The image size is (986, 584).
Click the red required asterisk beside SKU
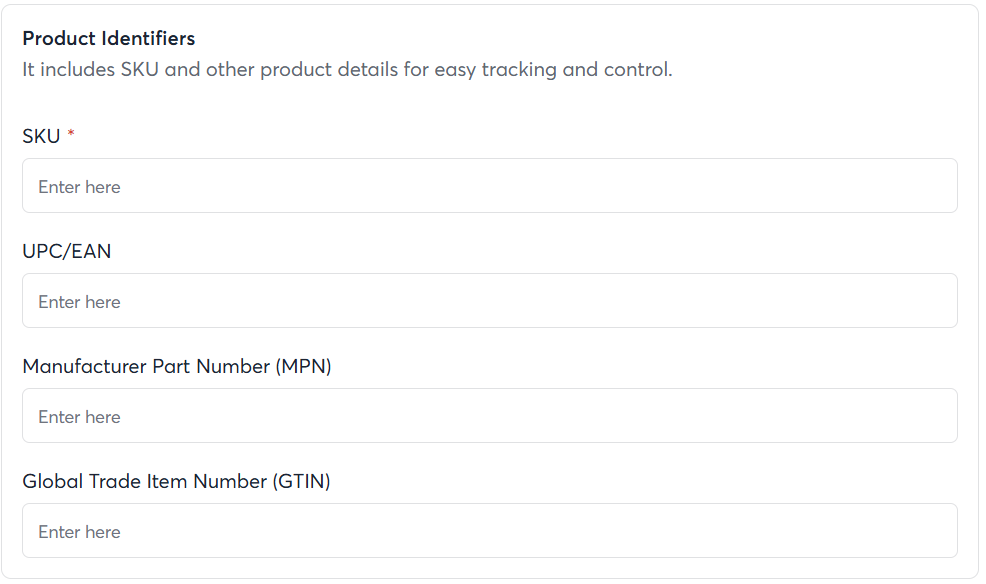(71, 135)
